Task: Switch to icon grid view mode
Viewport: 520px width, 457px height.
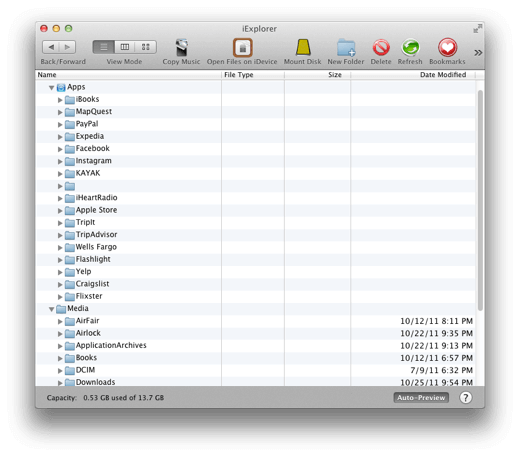Action: [x=146, y=47]
